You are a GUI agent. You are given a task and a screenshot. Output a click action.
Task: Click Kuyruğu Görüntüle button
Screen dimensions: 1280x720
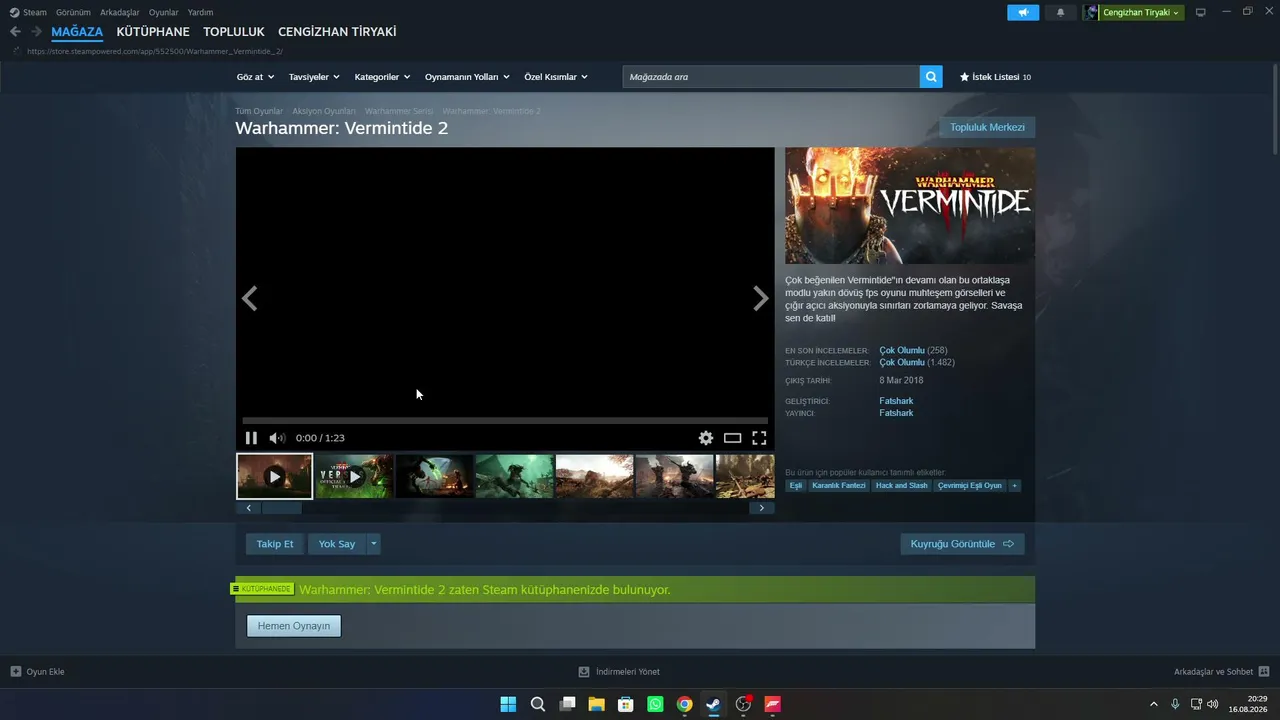962,544
